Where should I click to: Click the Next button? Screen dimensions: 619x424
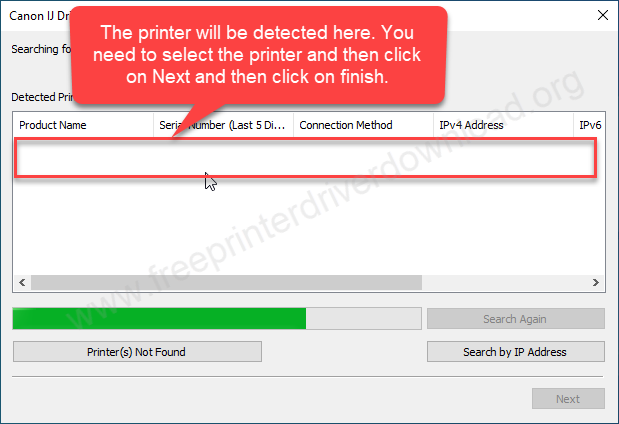(568, 399)
